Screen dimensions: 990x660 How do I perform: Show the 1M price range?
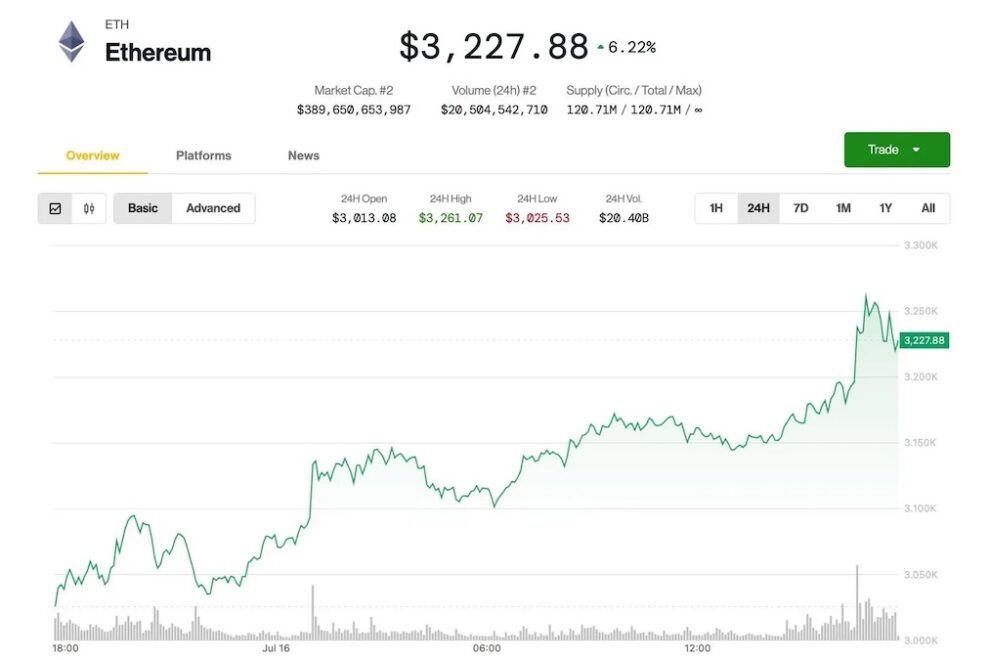pyautogui.click(x=843, y=208)
